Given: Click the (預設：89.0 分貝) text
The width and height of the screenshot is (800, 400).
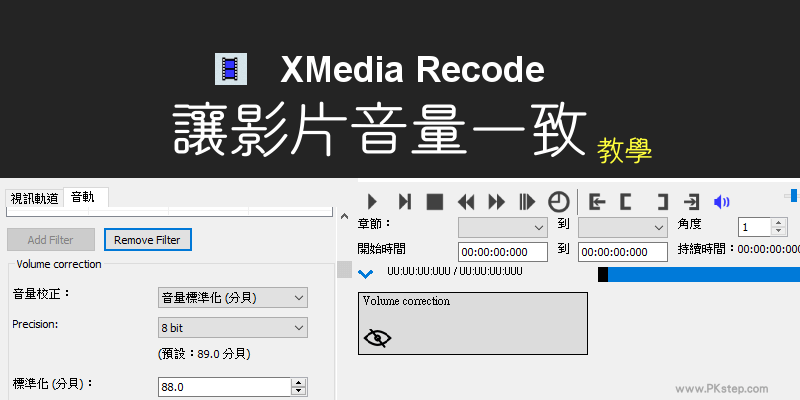Looking at the screenshot, I should coord(204,354).
